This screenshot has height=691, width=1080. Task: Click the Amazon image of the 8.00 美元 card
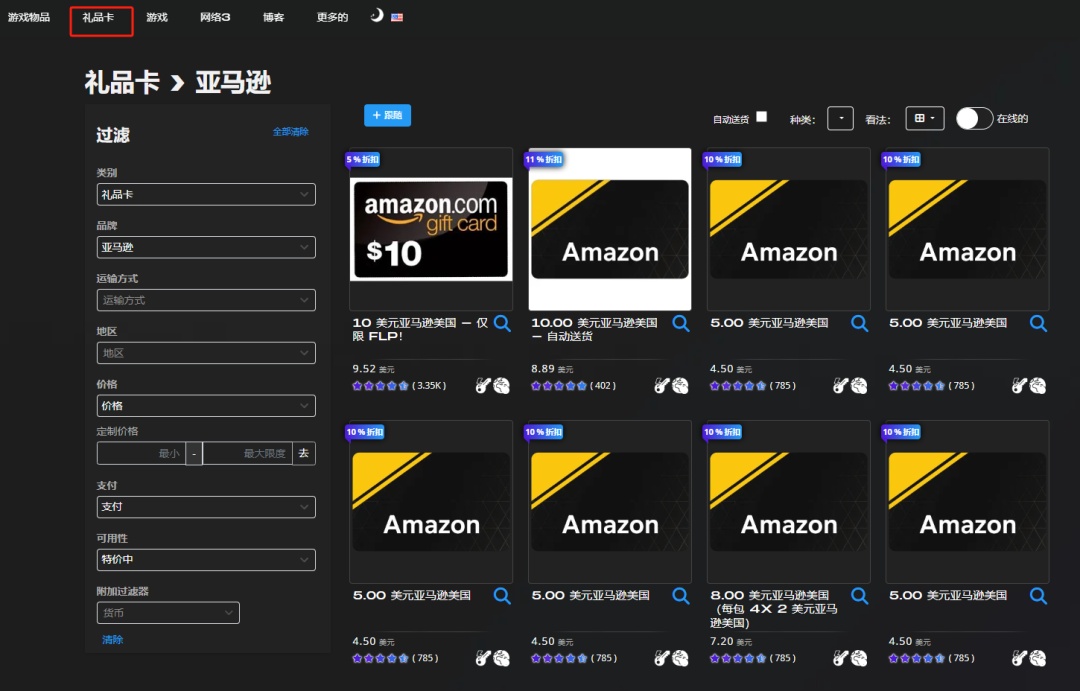click(789, 502)
